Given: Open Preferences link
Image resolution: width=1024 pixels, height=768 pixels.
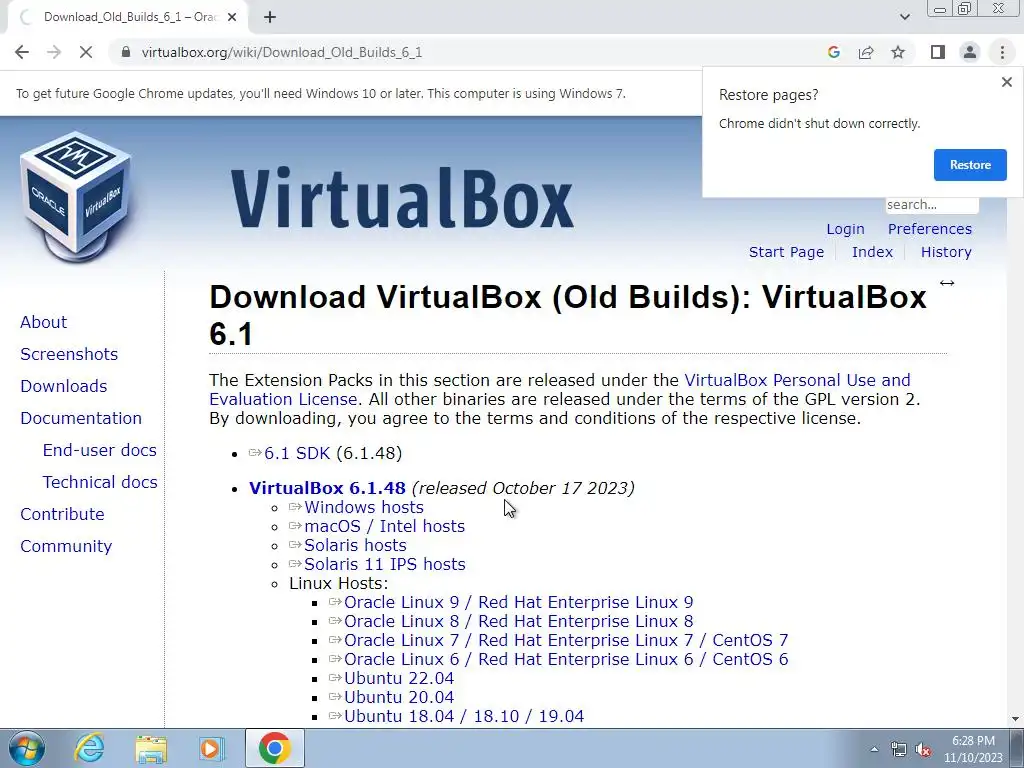Looking at the screenshot, I should pos(929,229).
